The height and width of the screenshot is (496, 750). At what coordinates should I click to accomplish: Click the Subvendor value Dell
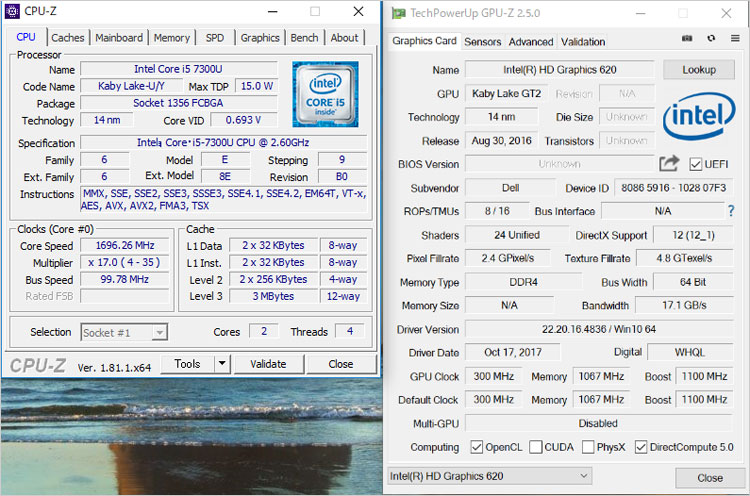click(x=510, y=188)
